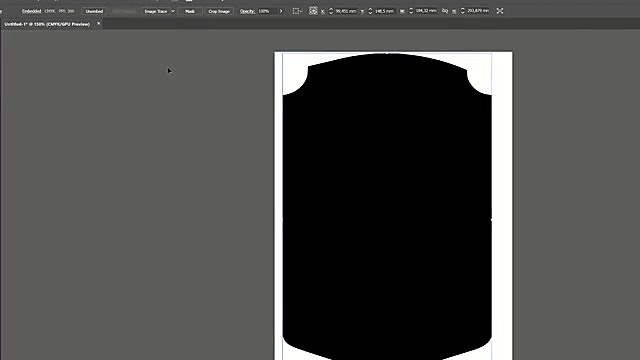Click the Height value field
Viewport: 640px width, 360px height.
(478, 11)
